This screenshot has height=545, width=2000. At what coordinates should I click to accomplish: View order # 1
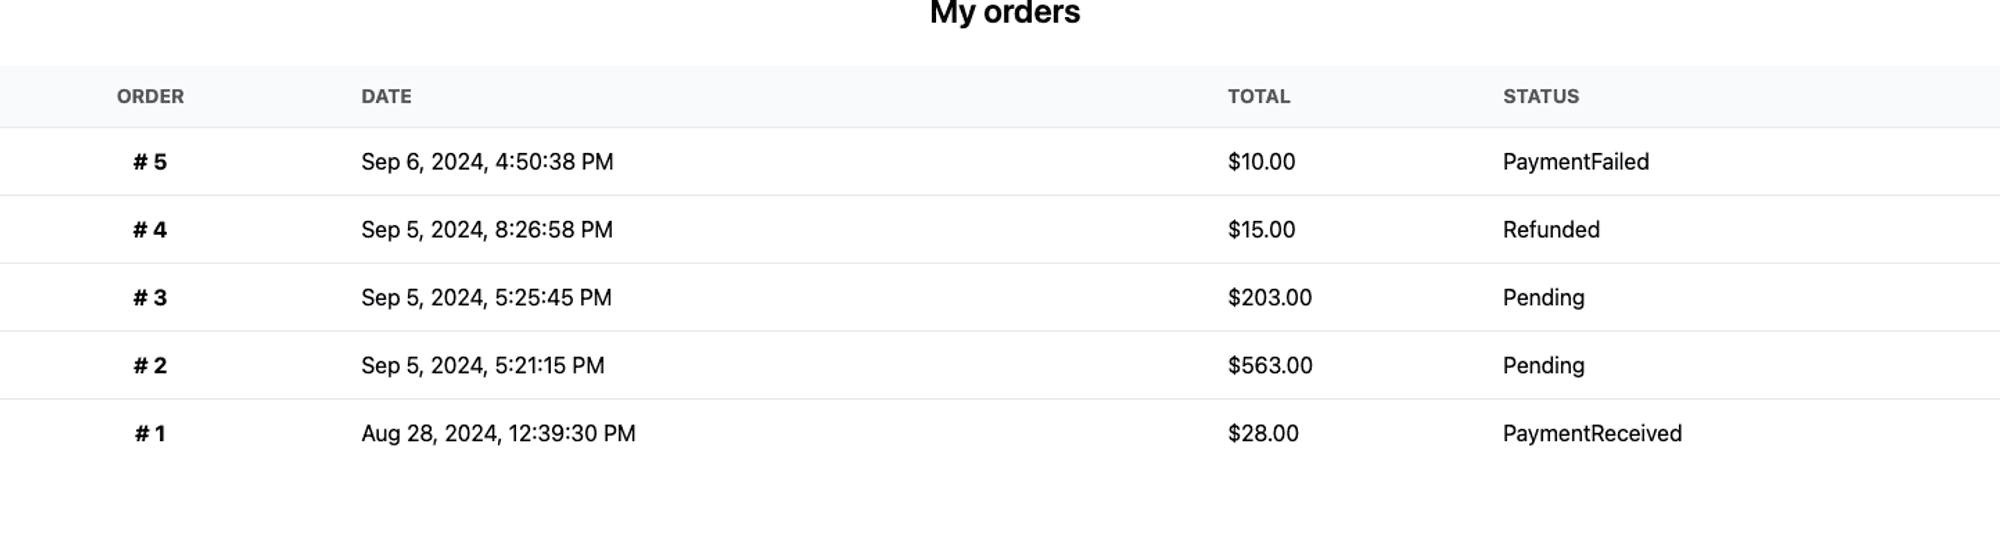[150, 434]
